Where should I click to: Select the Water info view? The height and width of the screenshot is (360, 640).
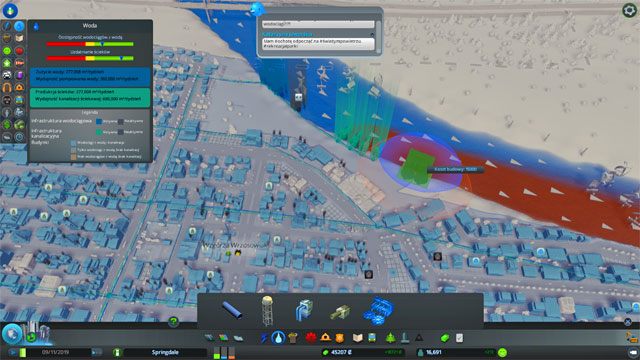pos(19,26)
